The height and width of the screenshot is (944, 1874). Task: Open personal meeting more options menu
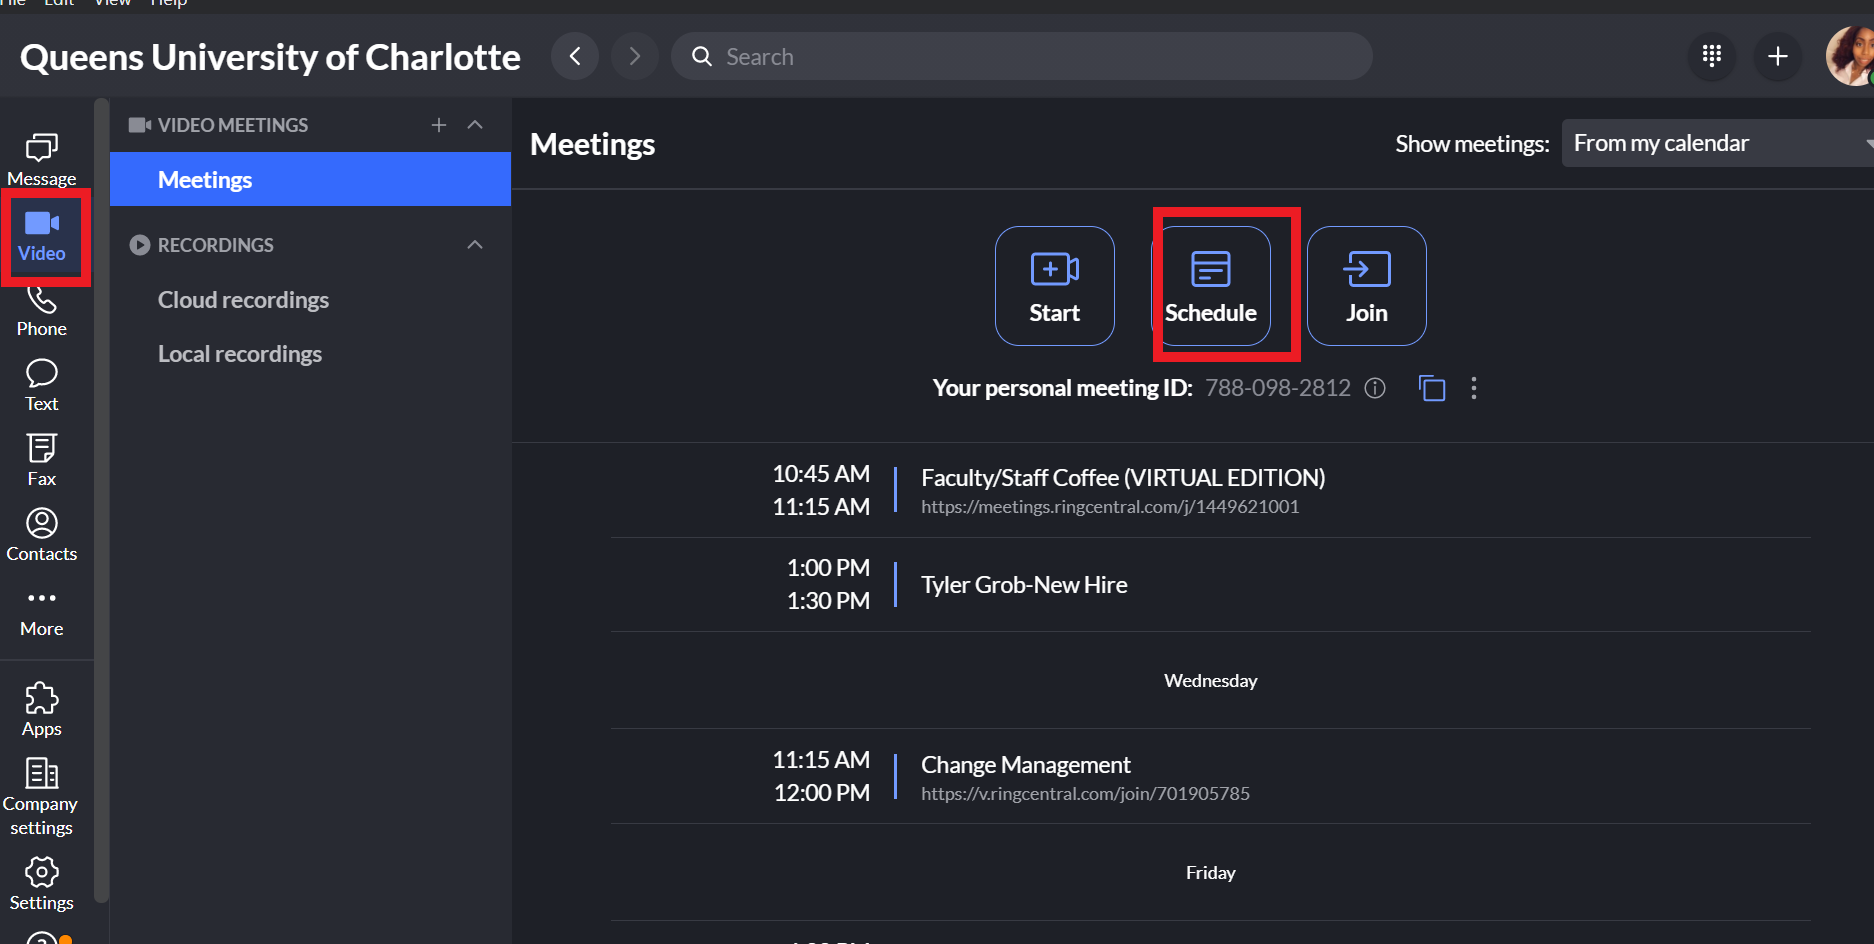pyautogui.click(x=1474, y=388)
